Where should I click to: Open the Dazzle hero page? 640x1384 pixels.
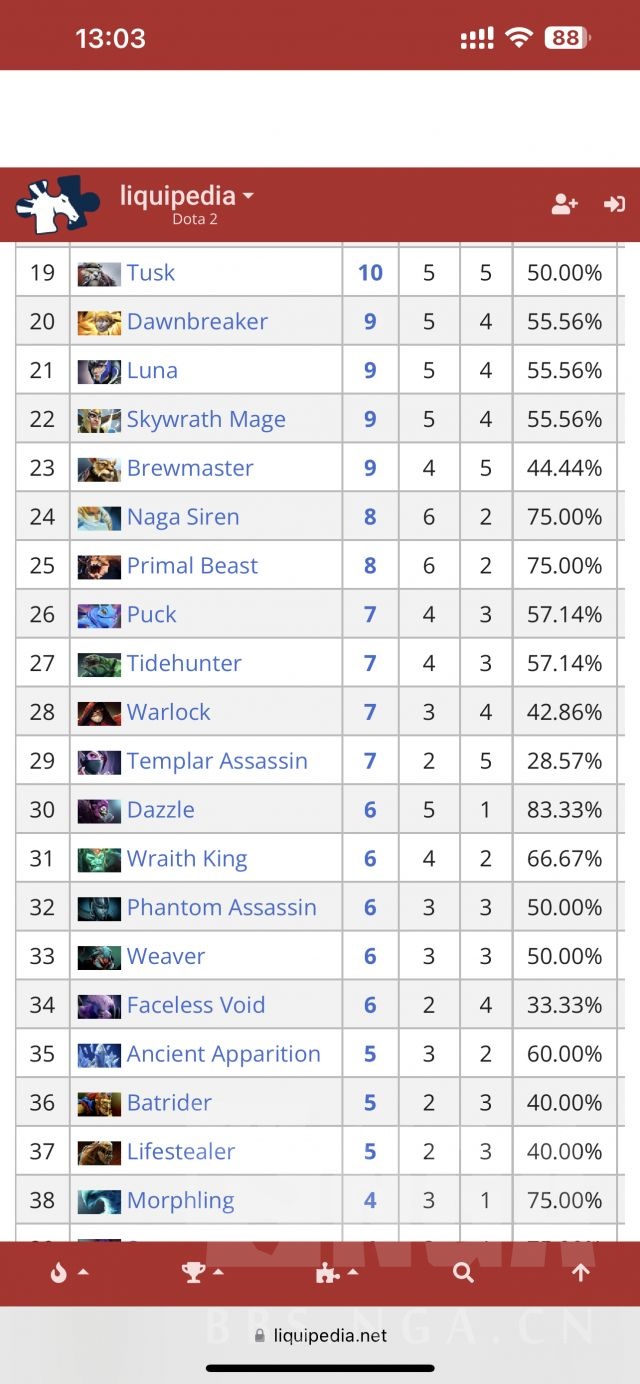pos(157,809)
